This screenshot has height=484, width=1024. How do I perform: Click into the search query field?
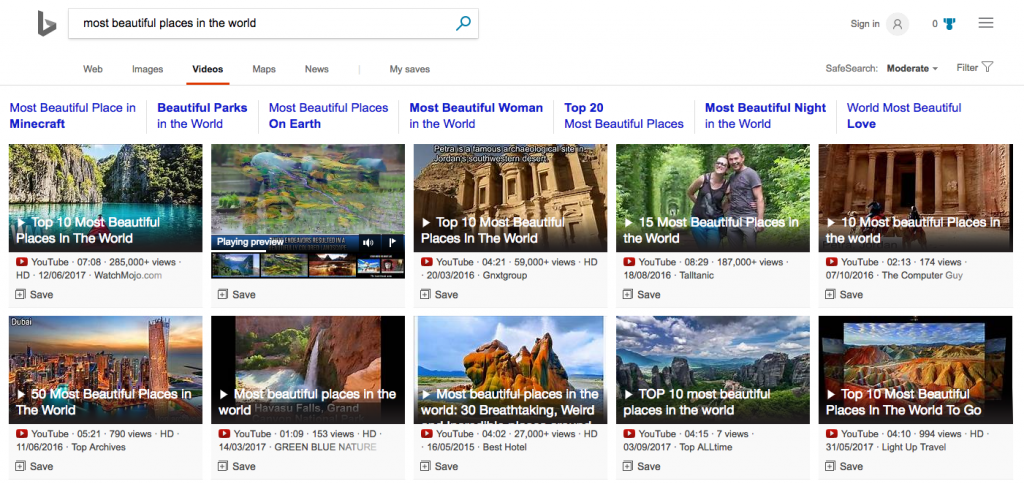pos(260,23)
